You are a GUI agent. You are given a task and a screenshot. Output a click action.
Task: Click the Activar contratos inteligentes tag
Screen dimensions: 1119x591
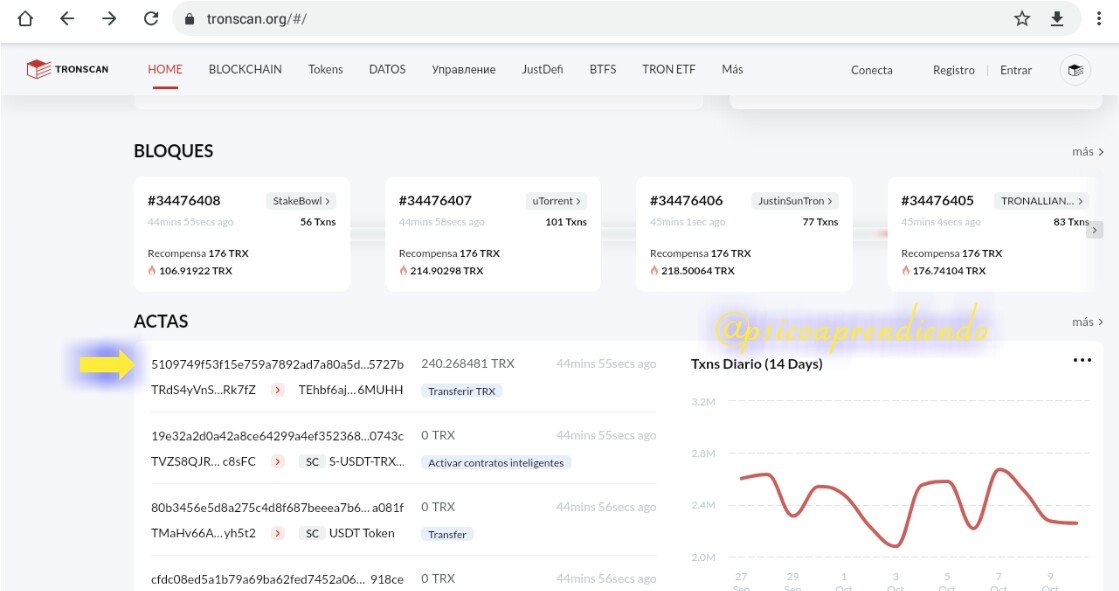click(x=496, y=463)
